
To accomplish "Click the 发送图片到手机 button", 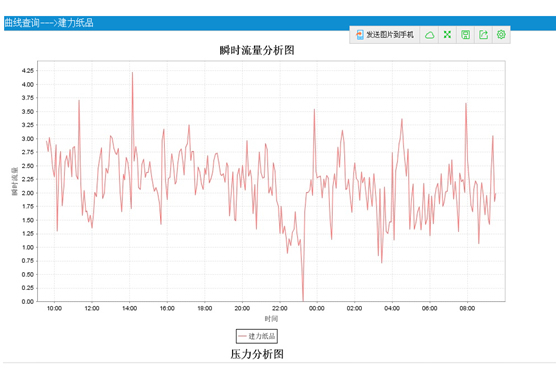I will coord(385,34).
